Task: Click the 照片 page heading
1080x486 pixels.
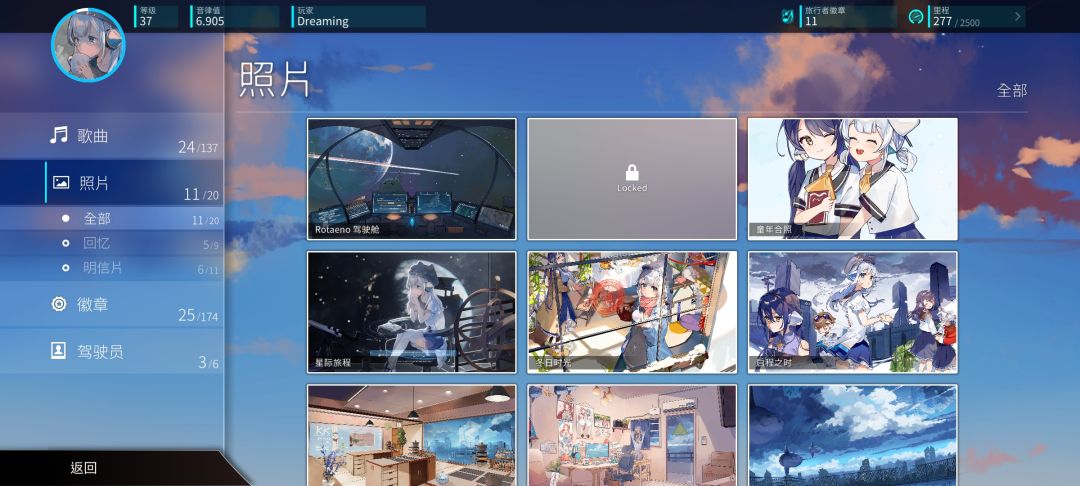Action: (x=274, y=79)
